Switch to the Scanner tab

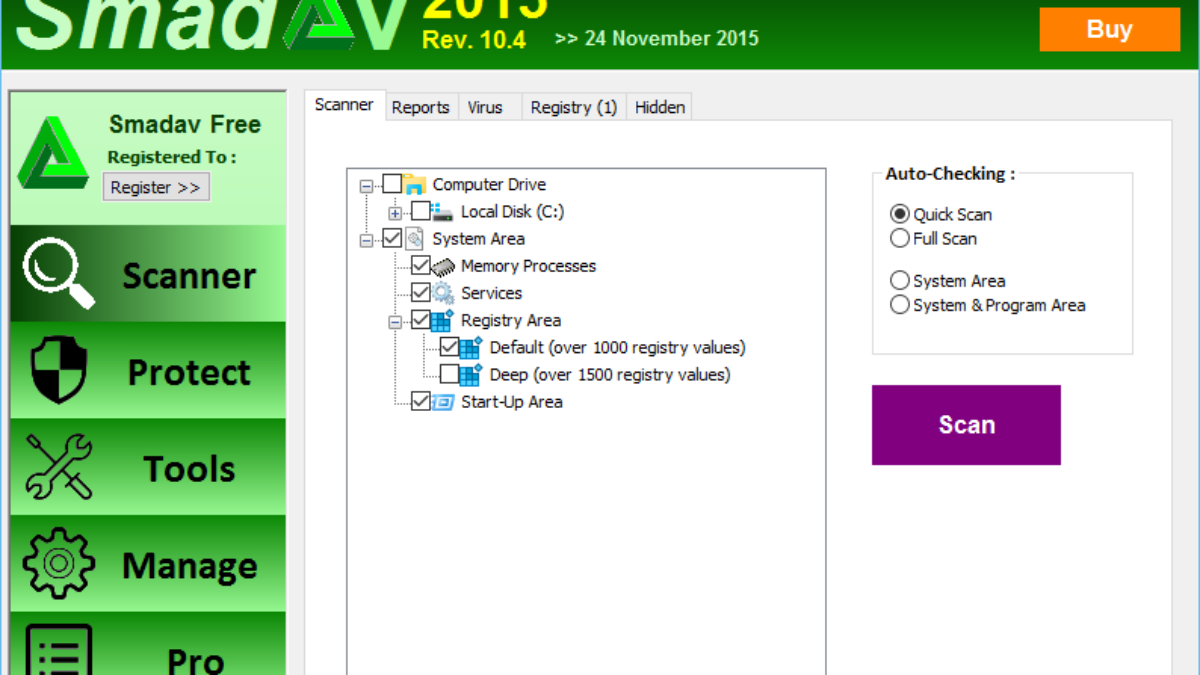pyautogui.click(x=344, y=105)
